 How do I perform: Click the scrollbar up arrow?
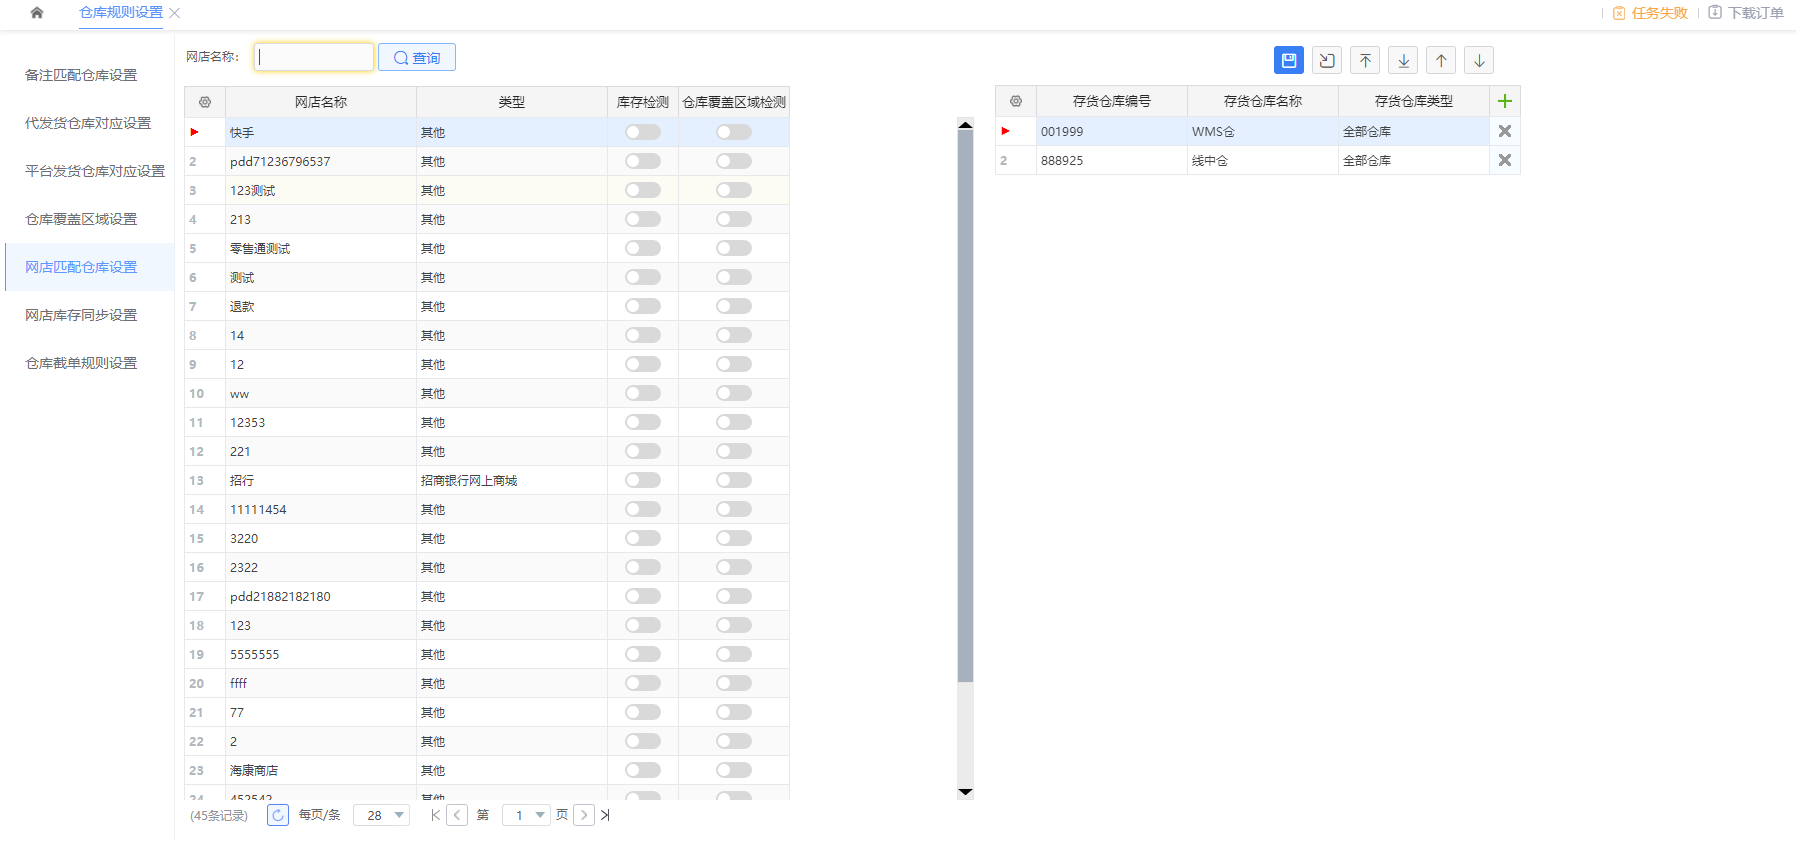coord(965,125)
